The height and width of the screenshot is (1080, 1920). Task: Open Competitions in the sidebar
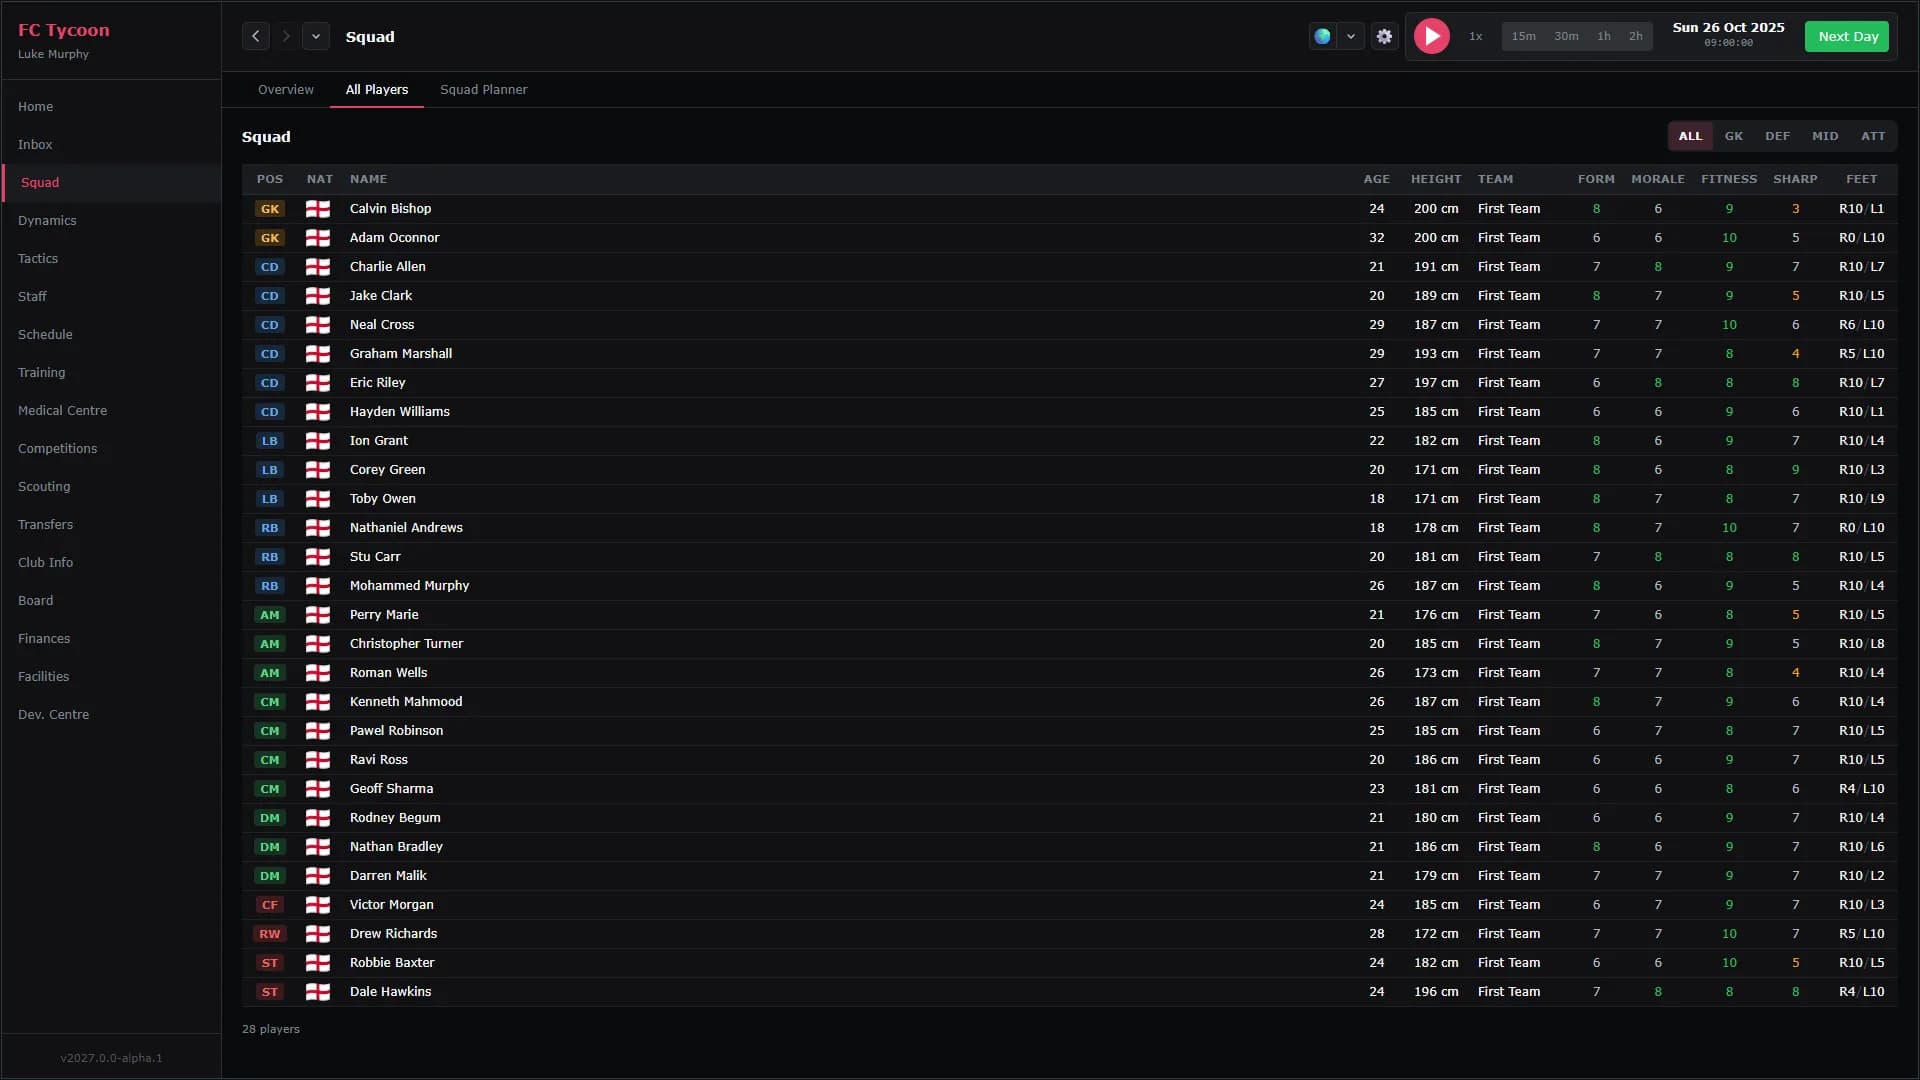111,449
